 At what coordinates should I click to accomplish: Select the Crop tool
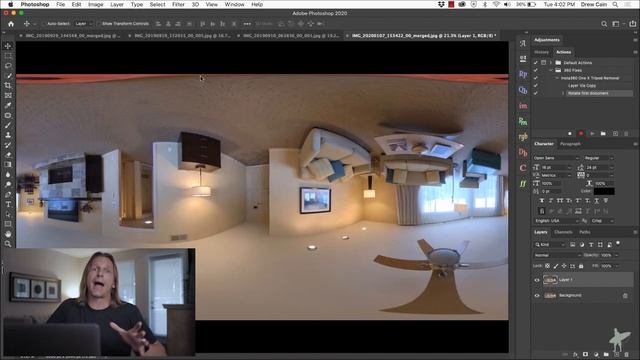coord(8,85)
